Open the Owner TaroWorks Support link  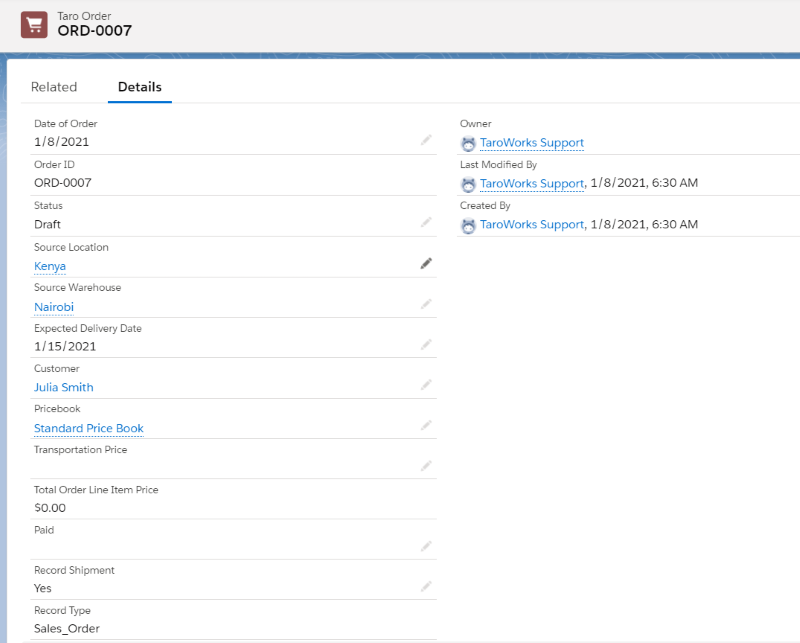click(532, 142)
